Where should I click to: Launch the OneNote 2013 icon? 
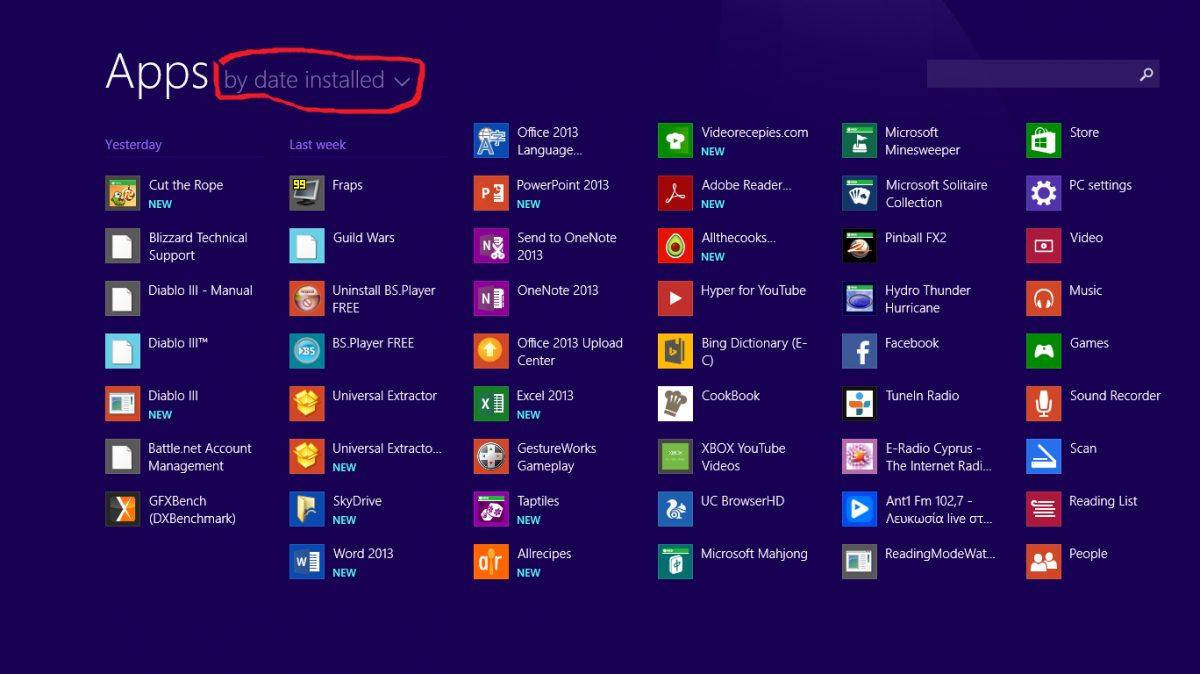click(x=491, y=299)
